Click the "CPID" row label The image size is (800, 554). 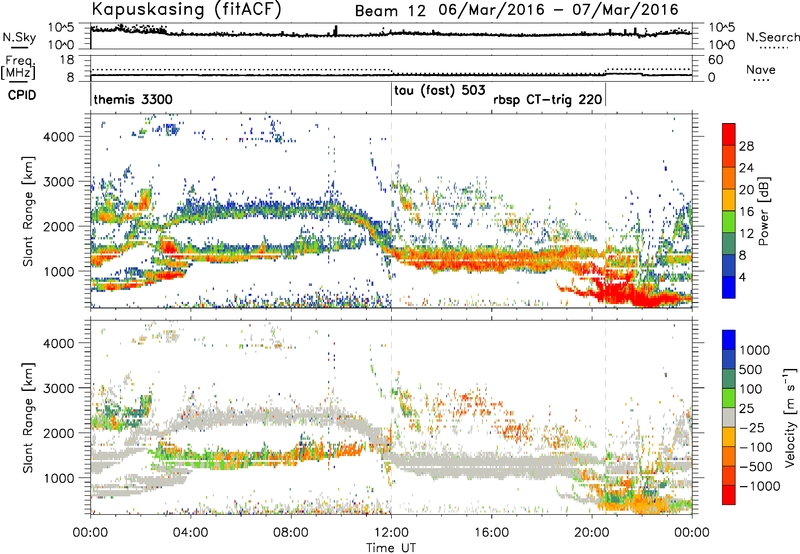22,95
